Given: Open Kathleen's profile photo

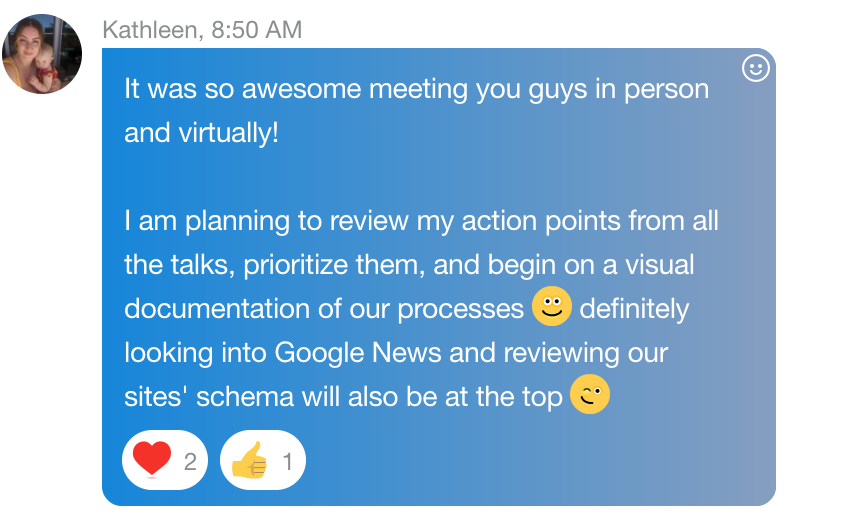Looking at the screenshot, I should [42, 54].
